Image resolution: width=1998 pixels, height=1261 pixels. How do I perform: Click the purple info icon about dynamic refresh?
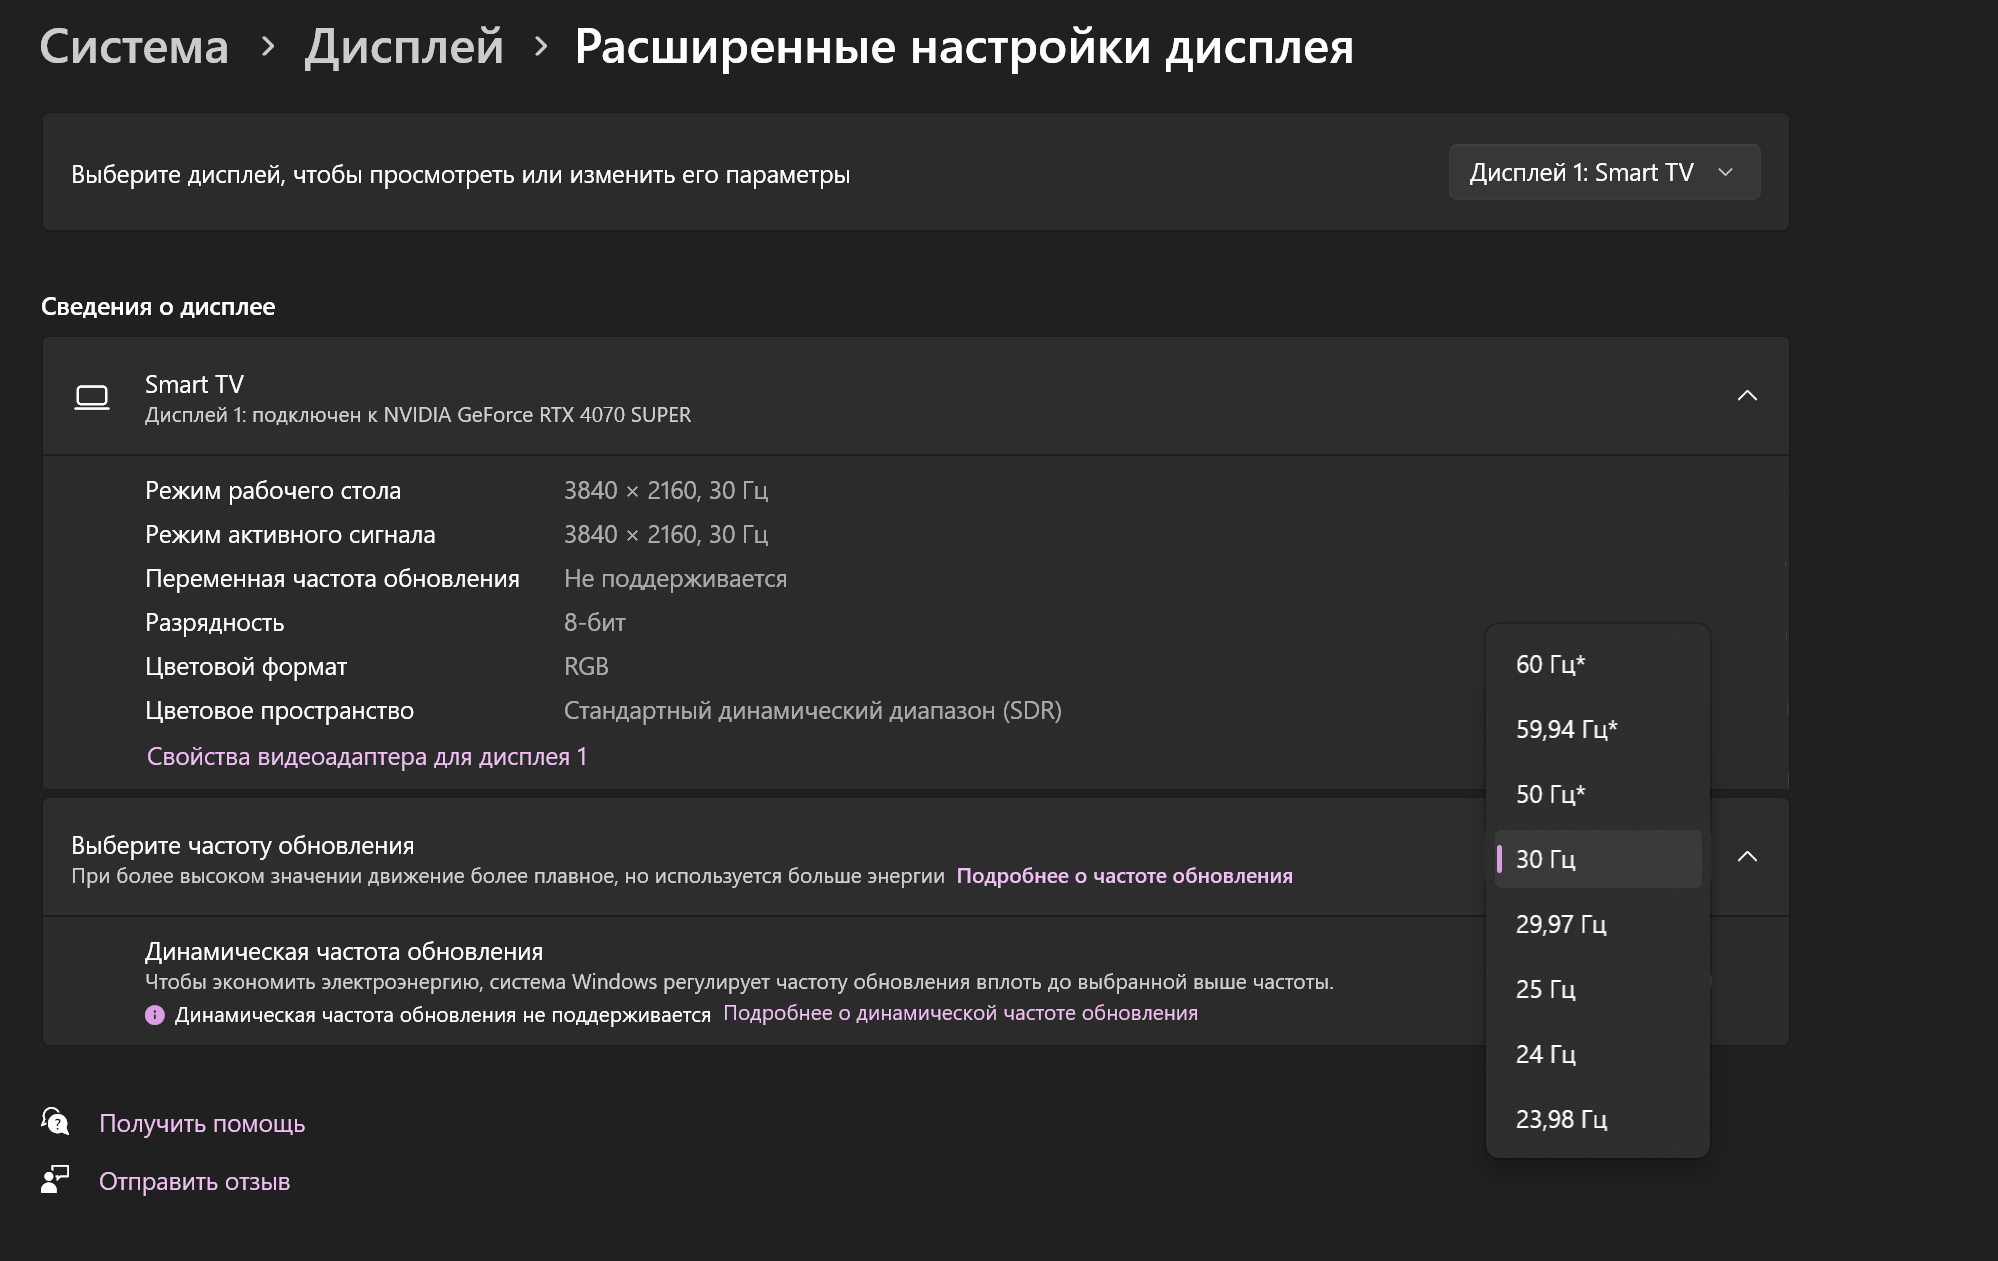coord(154,1015)
